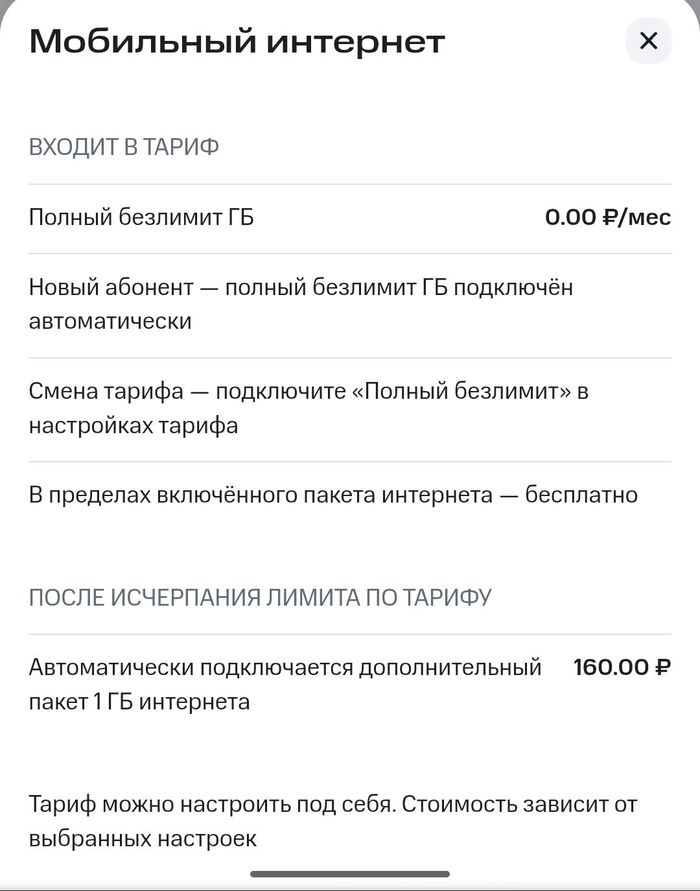
Task: Click the word автоматически under Новый абонент
Action: tap(110, 322)
